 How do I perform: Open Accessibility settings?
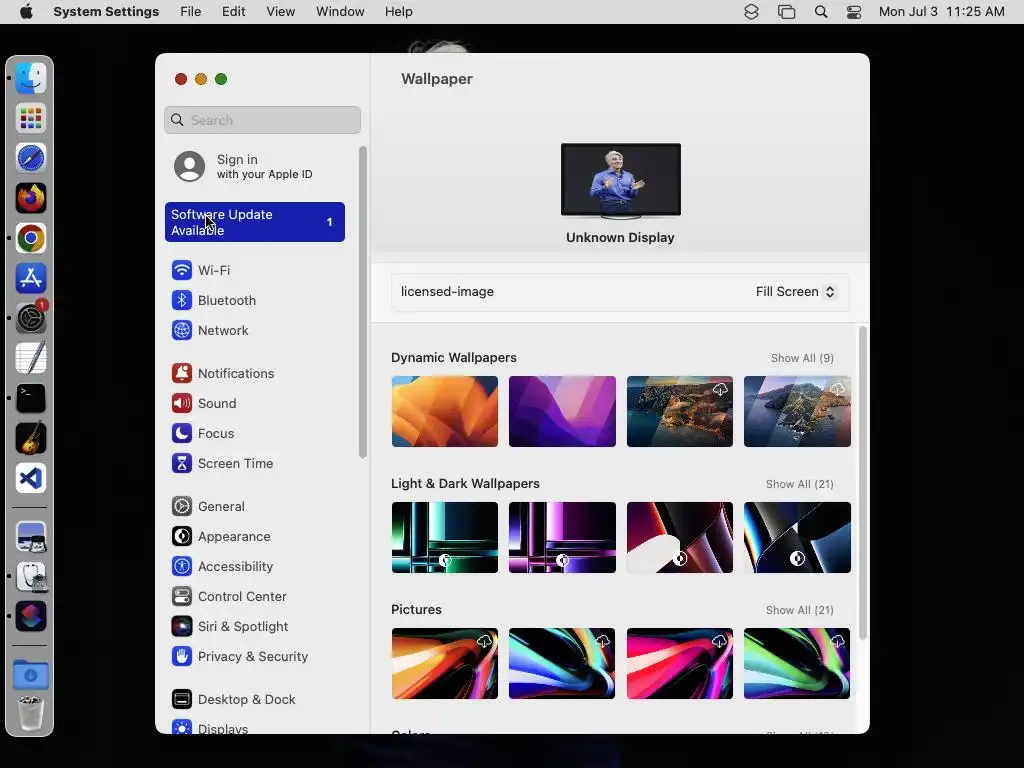click(x=222, y=567)
